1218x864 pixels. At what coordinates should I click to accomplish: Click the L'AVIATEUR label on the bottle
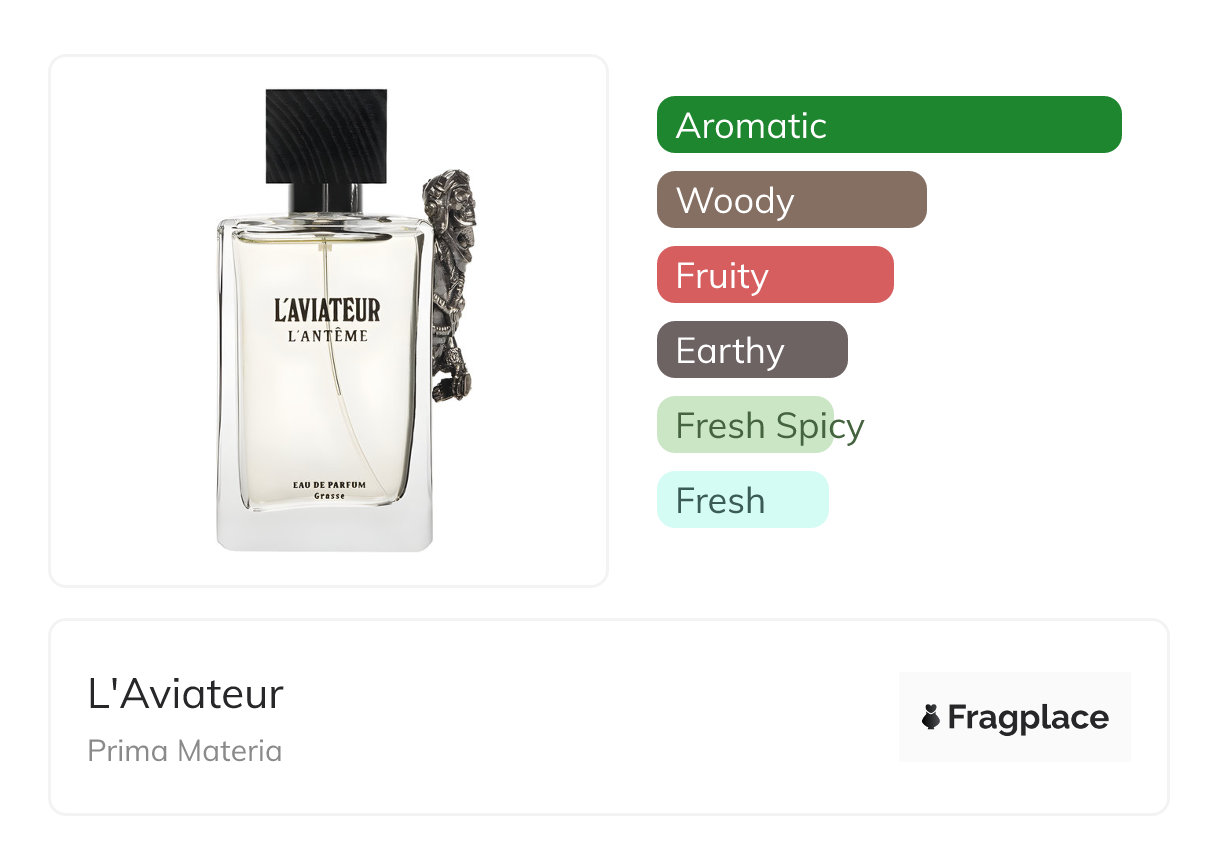click(x=327, y=309)
